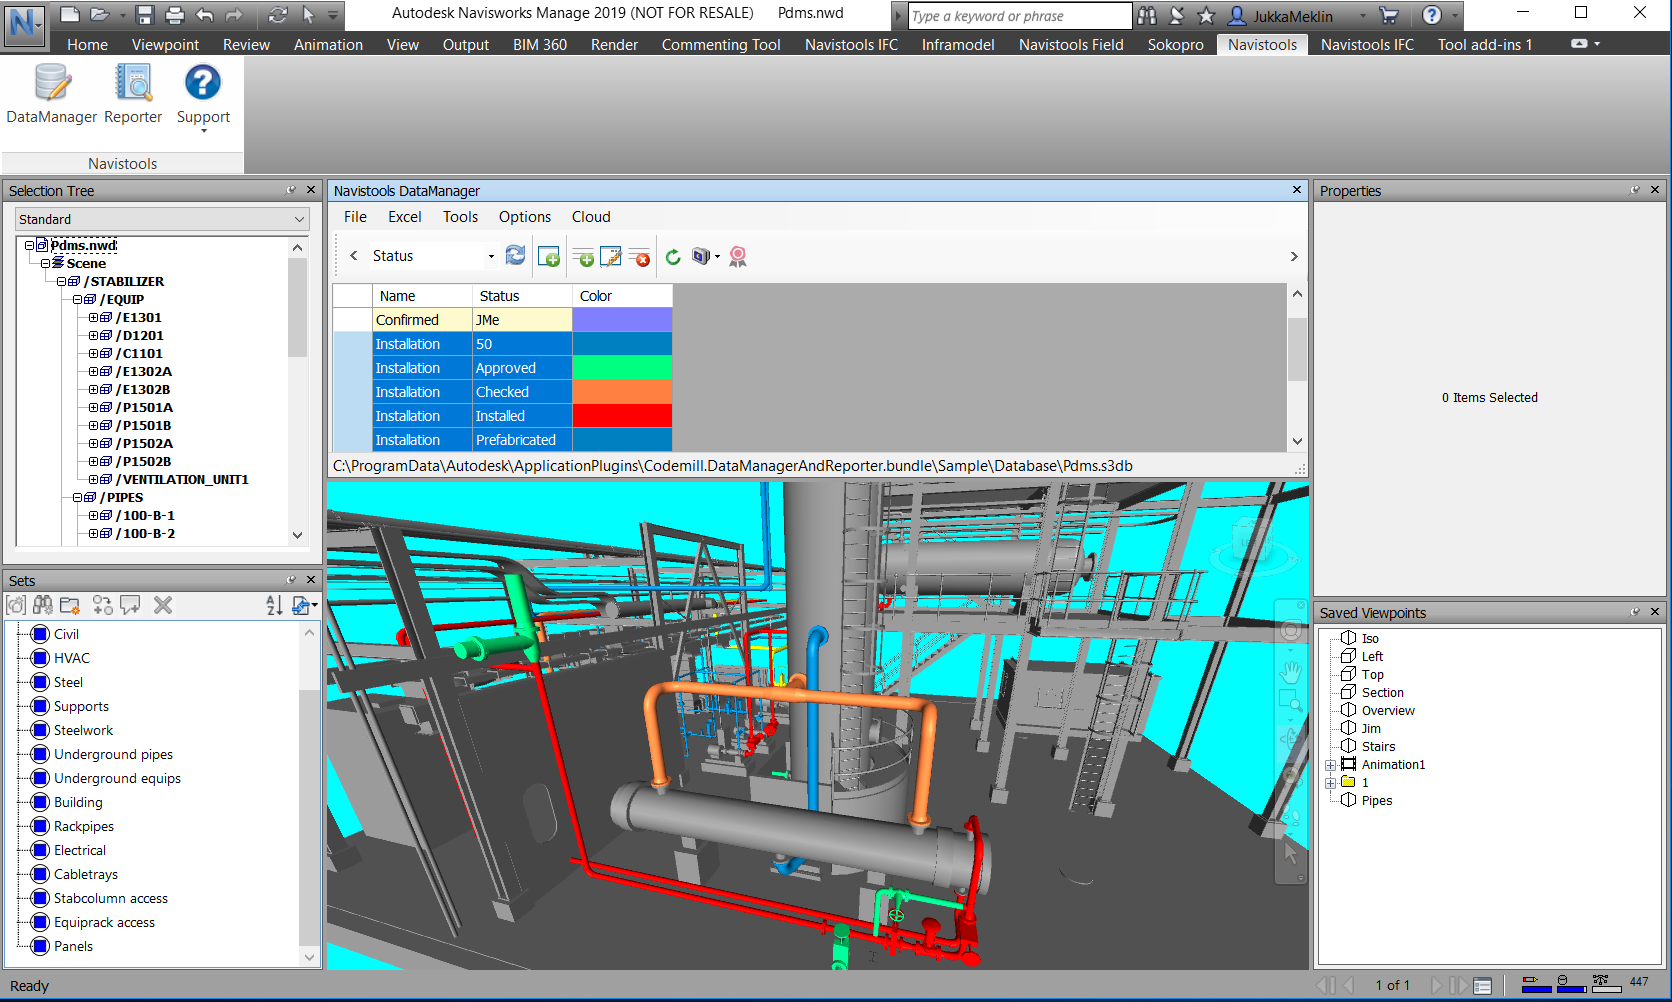Click the delete row icon with red X
This screenshot has height=1002, width=1672.
(x=640, y=257)
